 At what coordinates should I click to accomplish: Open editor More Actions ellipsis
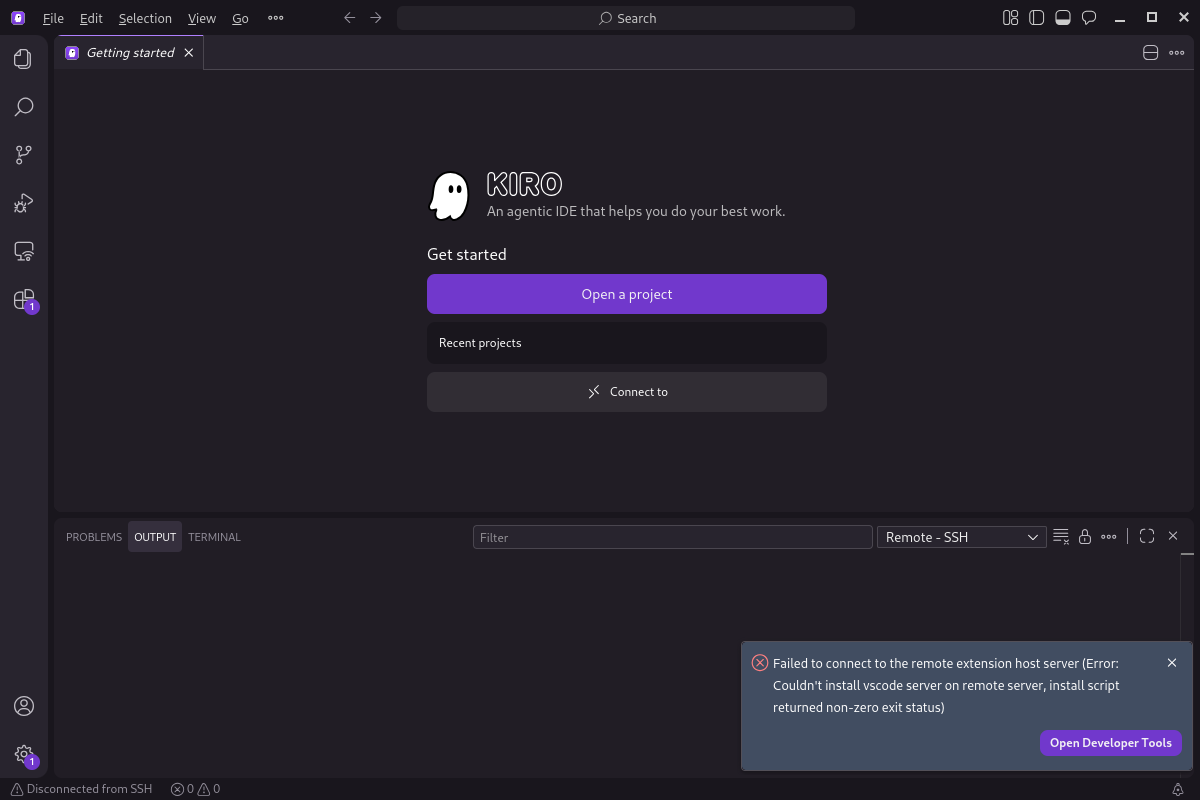(x=1177, y=53)
